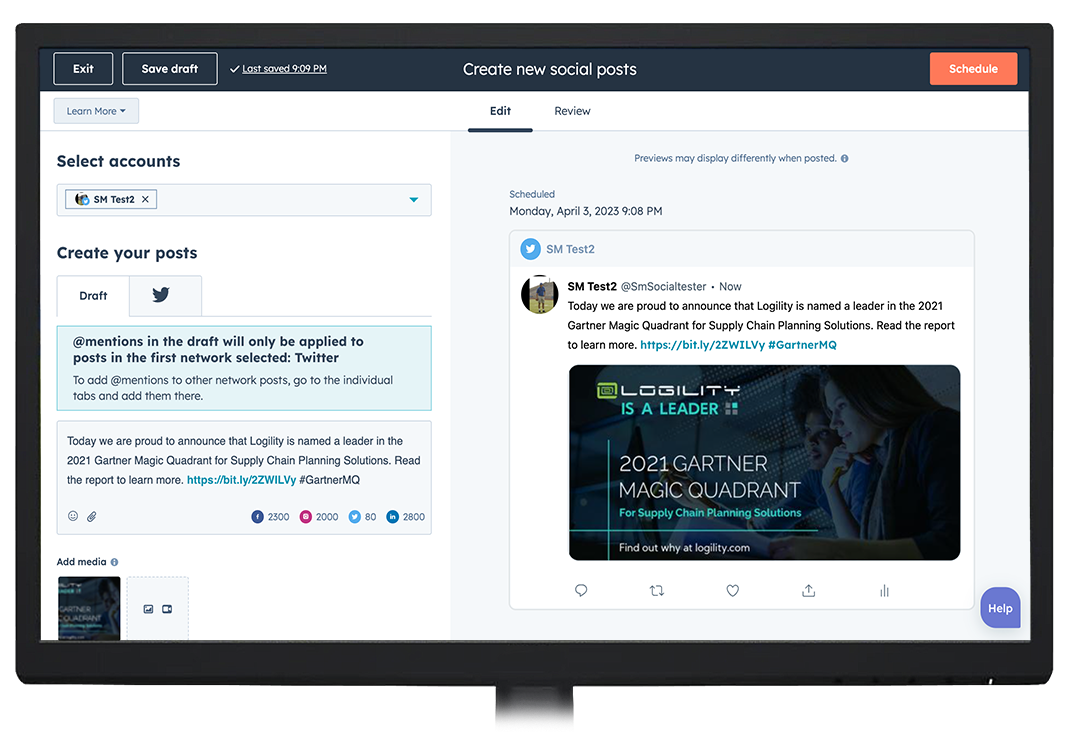
Task: Click the uploaded media thumbnail
Action: point(89,608)
